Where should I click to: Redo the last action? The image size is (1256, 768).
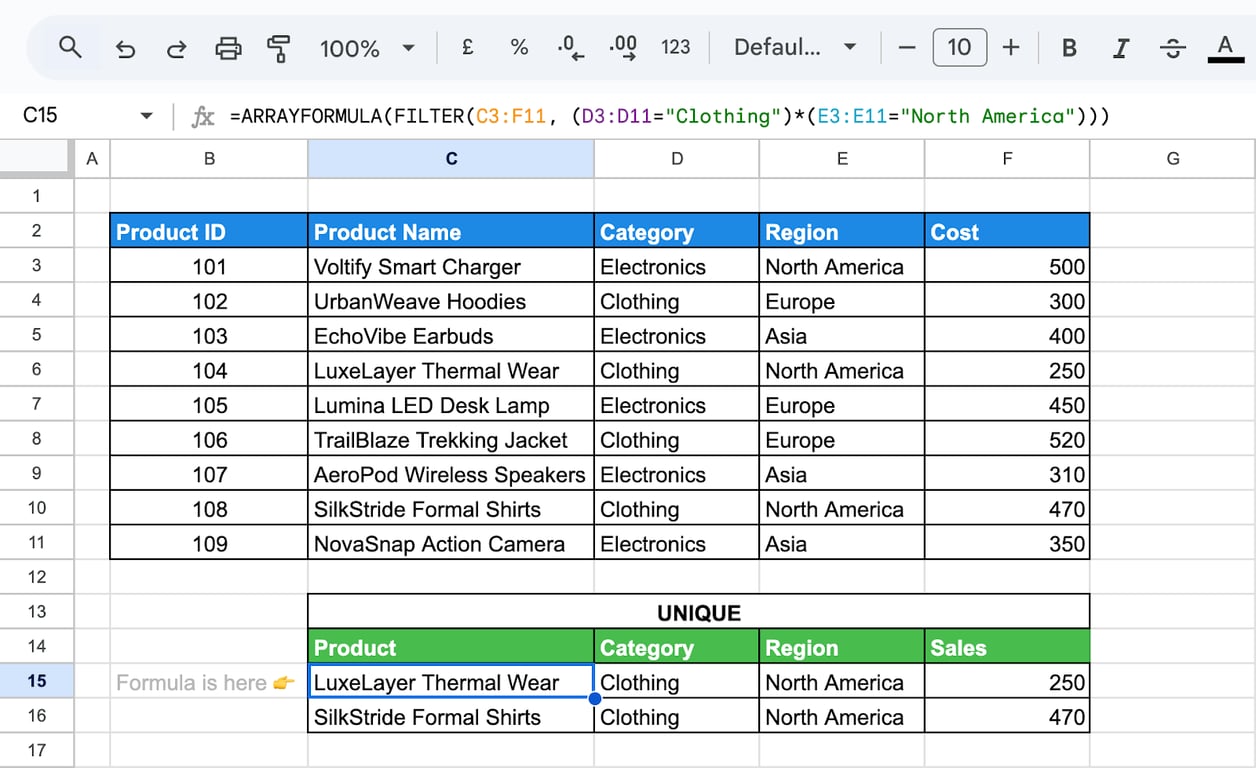[x=176, y=48]
